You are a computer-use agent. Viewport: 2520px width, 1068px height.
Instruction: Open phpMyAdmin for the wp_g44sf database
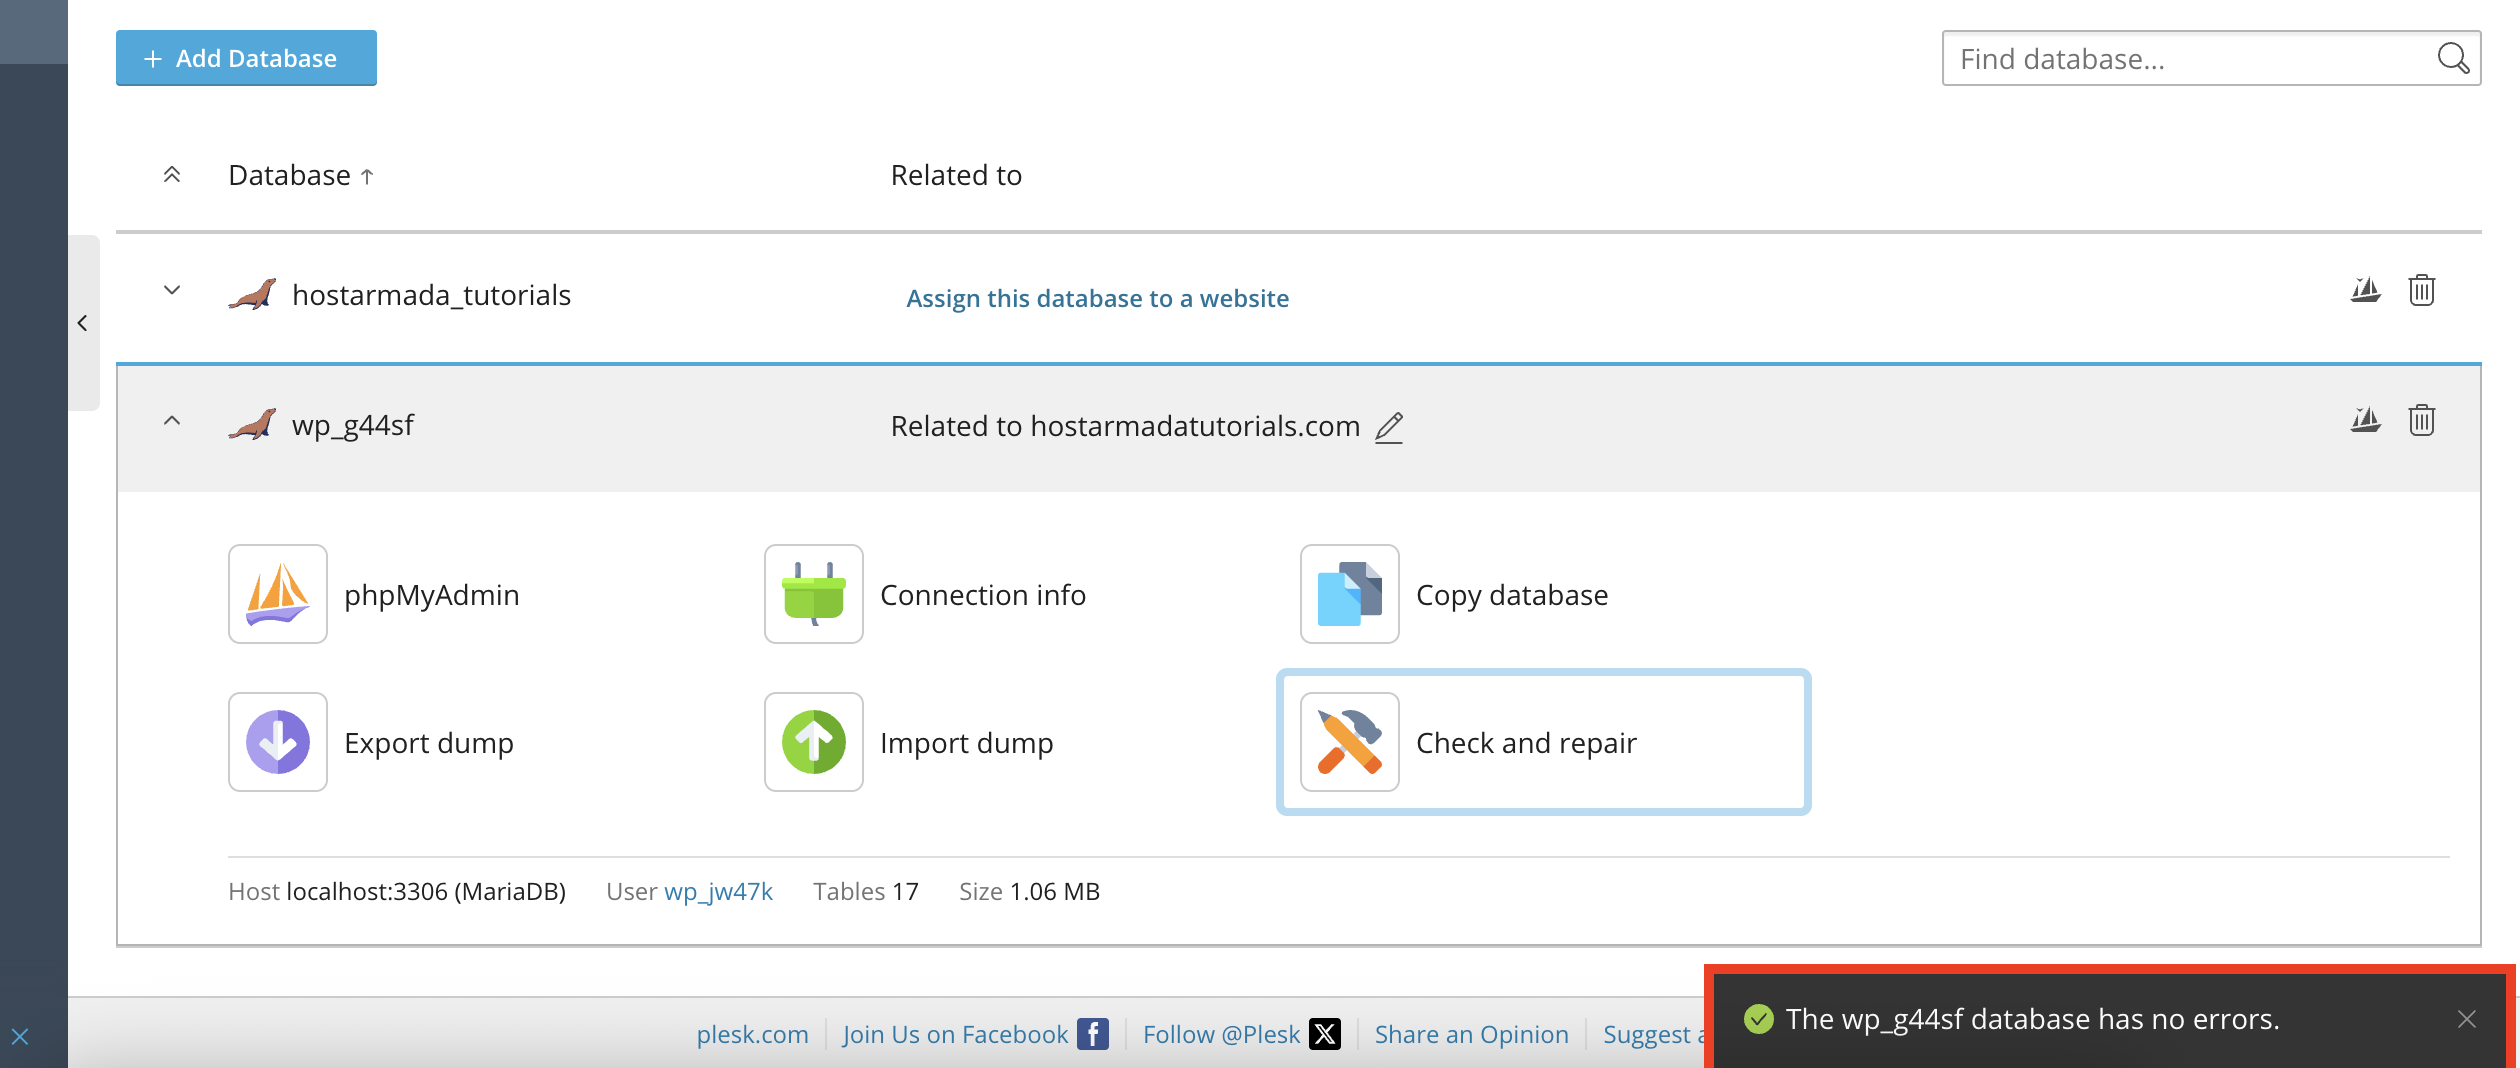click(x=278, y=594)
